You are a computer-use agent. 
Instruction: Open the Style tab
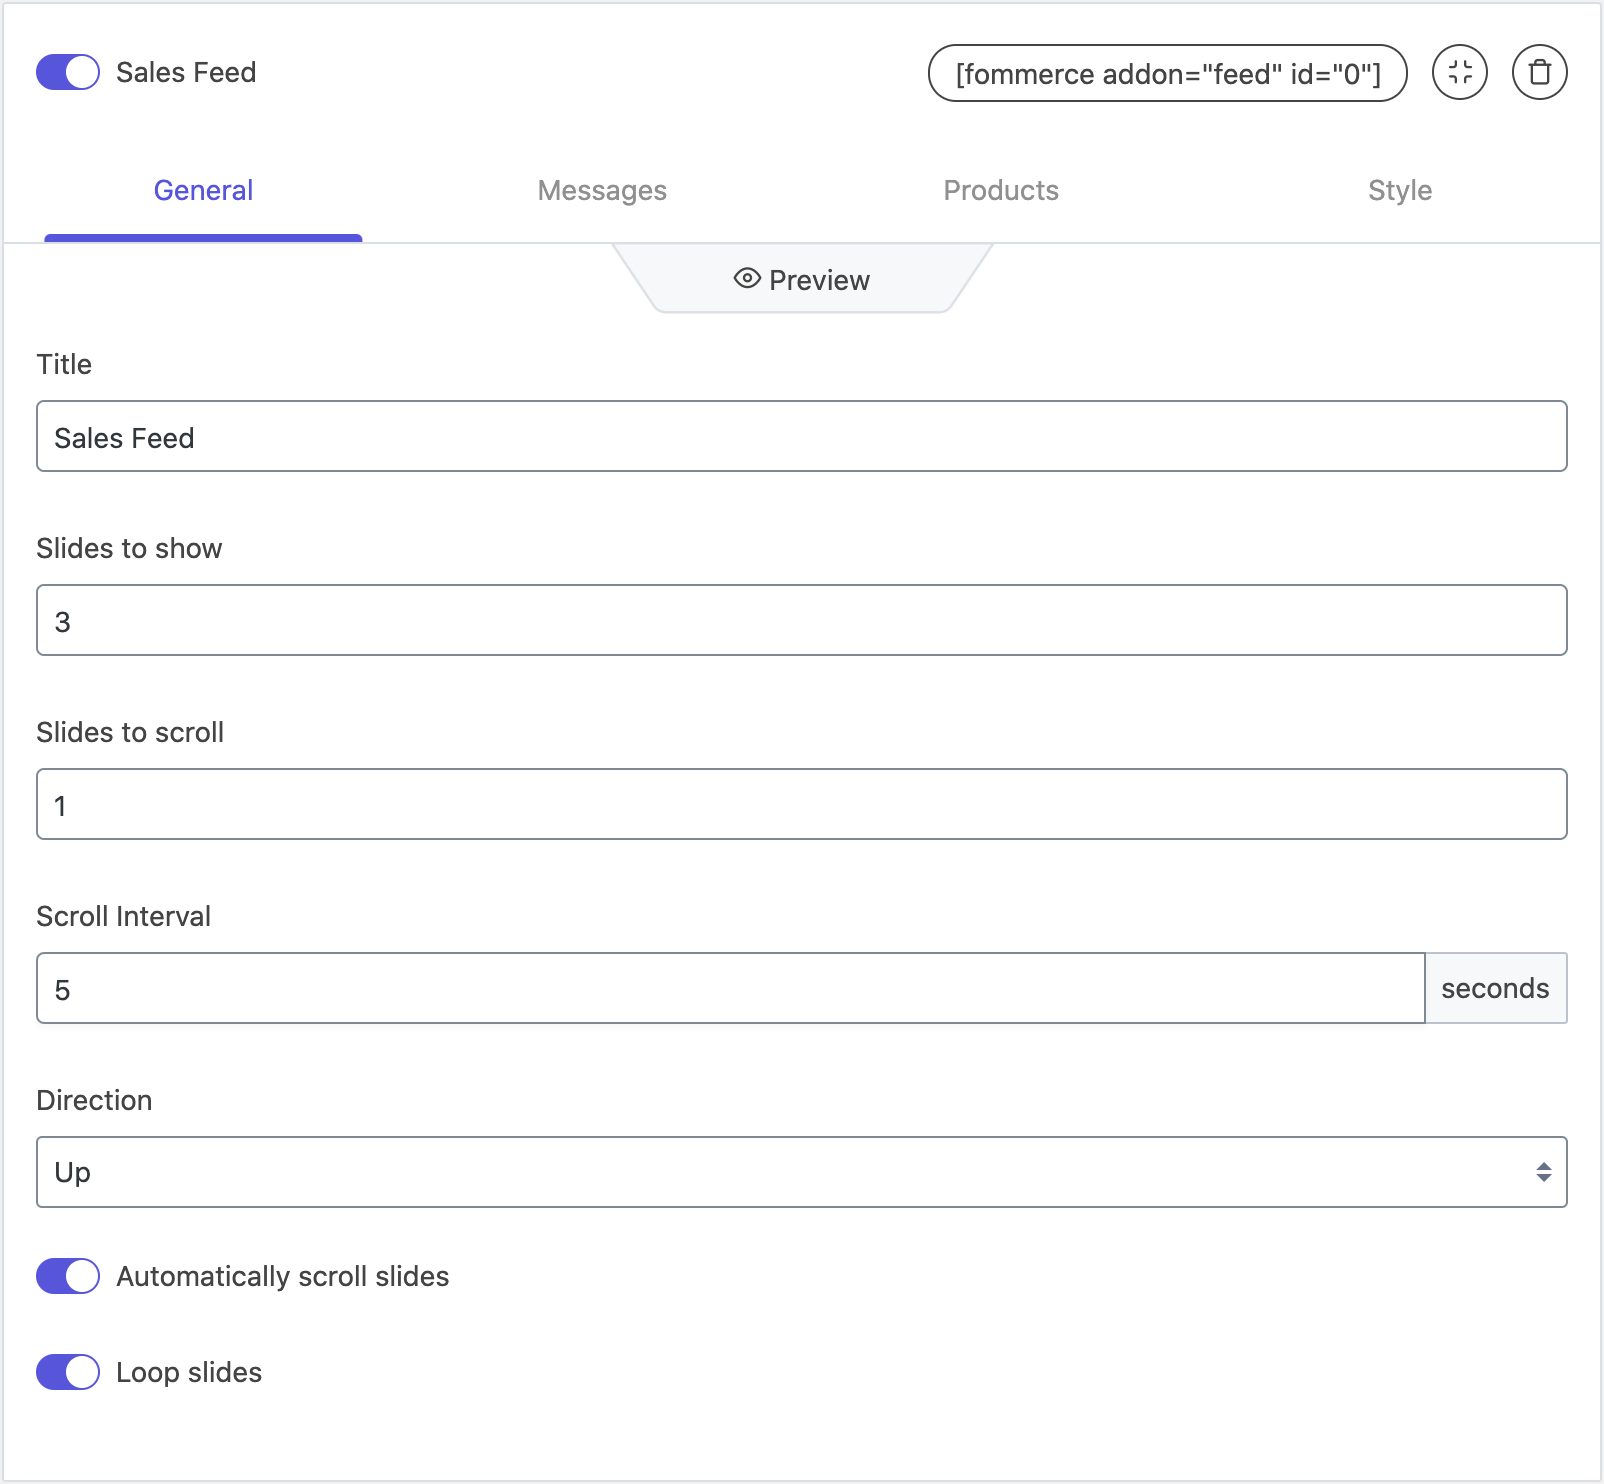pos(1400,190)
